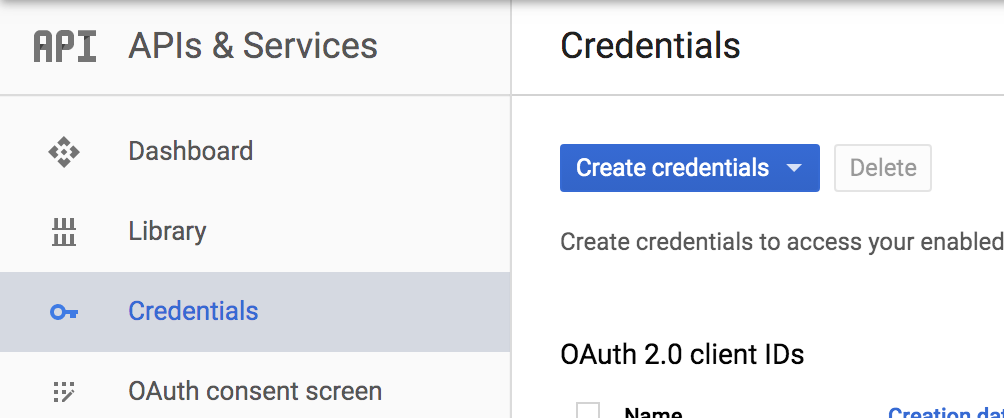The image size is (1004, 418).
Task: Click the OAuth 2.0 client IDs heading
Action: click(x=682, y=354)
